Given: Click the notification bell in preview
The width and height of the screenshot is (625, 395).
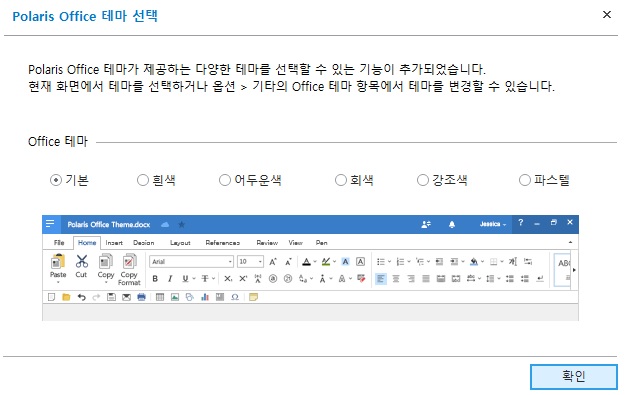Looking at the screenshot, I should tap(452, 224).
